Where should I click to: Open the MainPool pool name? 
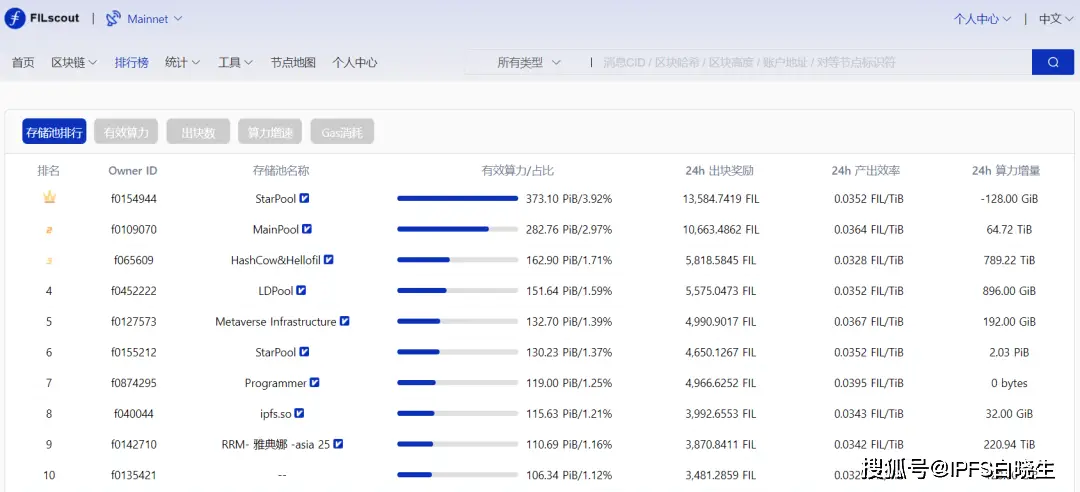point(276,229)
